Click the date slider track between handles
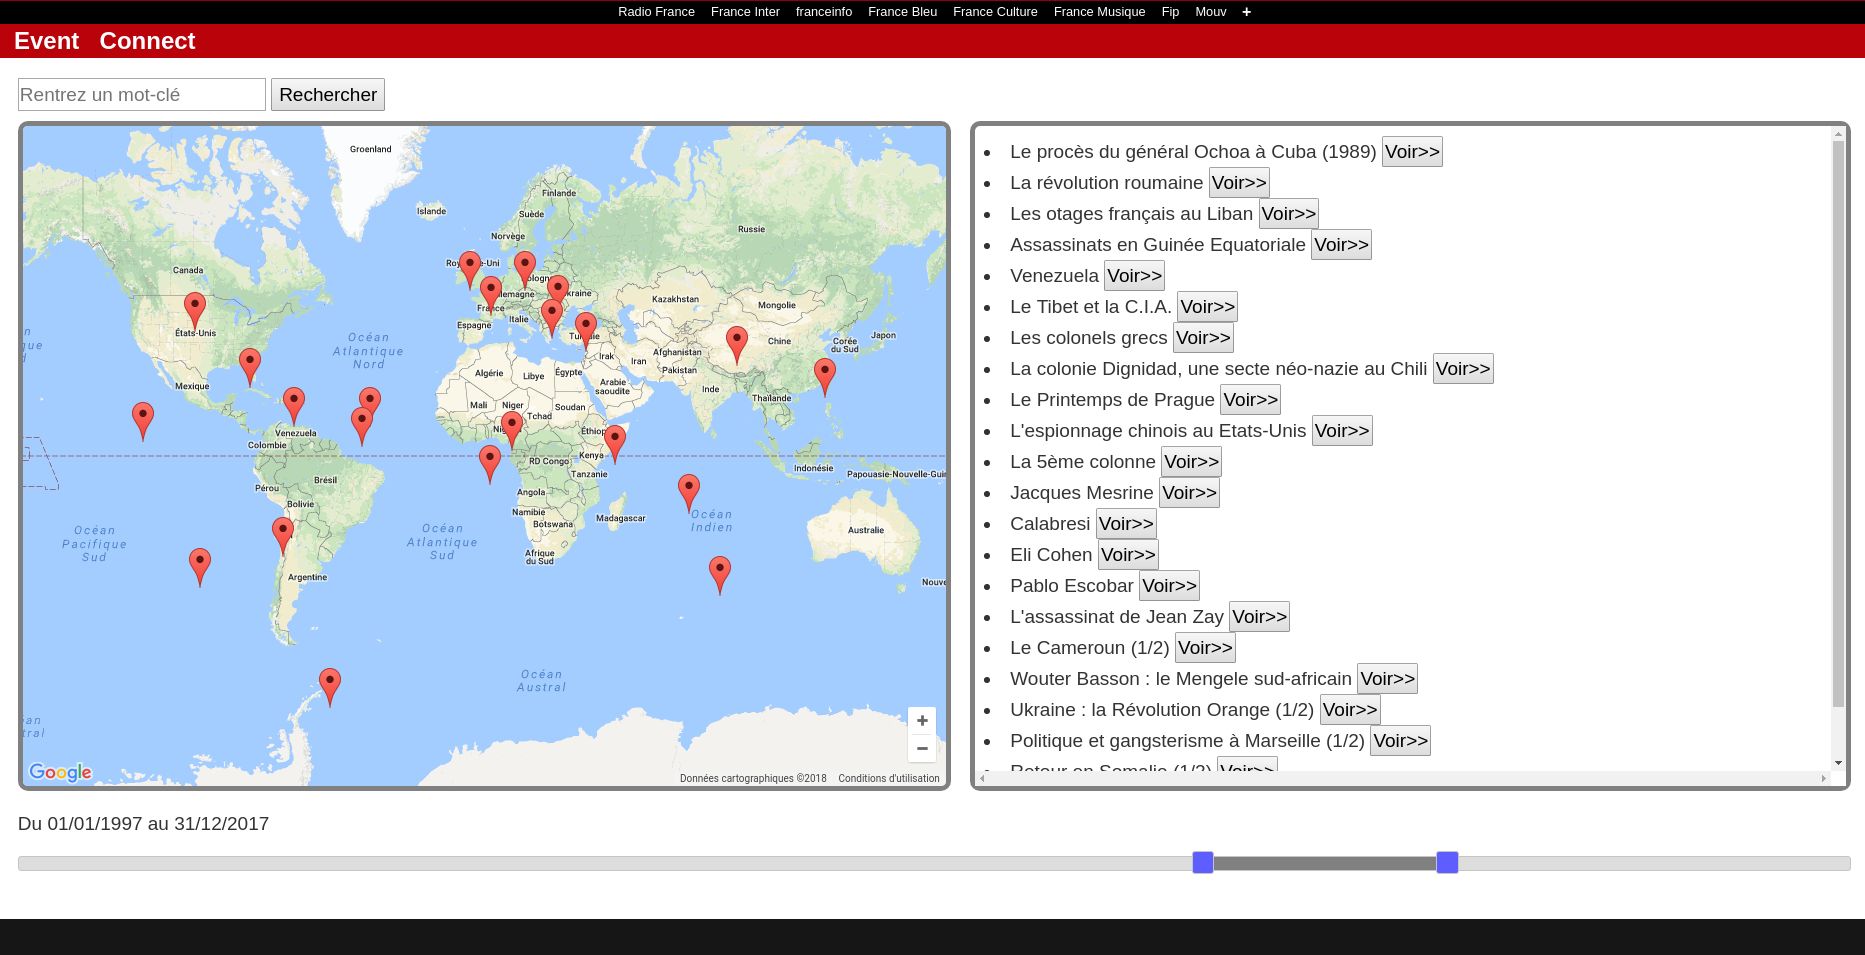The height and width of the screenshot is (955, 1865). click(1325, 863)
